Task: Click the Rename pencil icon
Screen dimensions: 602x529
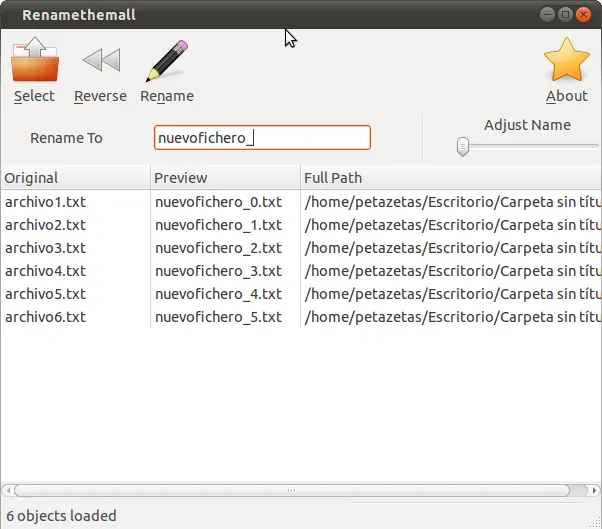Action: pyautogui.click(x=167, y=61)
